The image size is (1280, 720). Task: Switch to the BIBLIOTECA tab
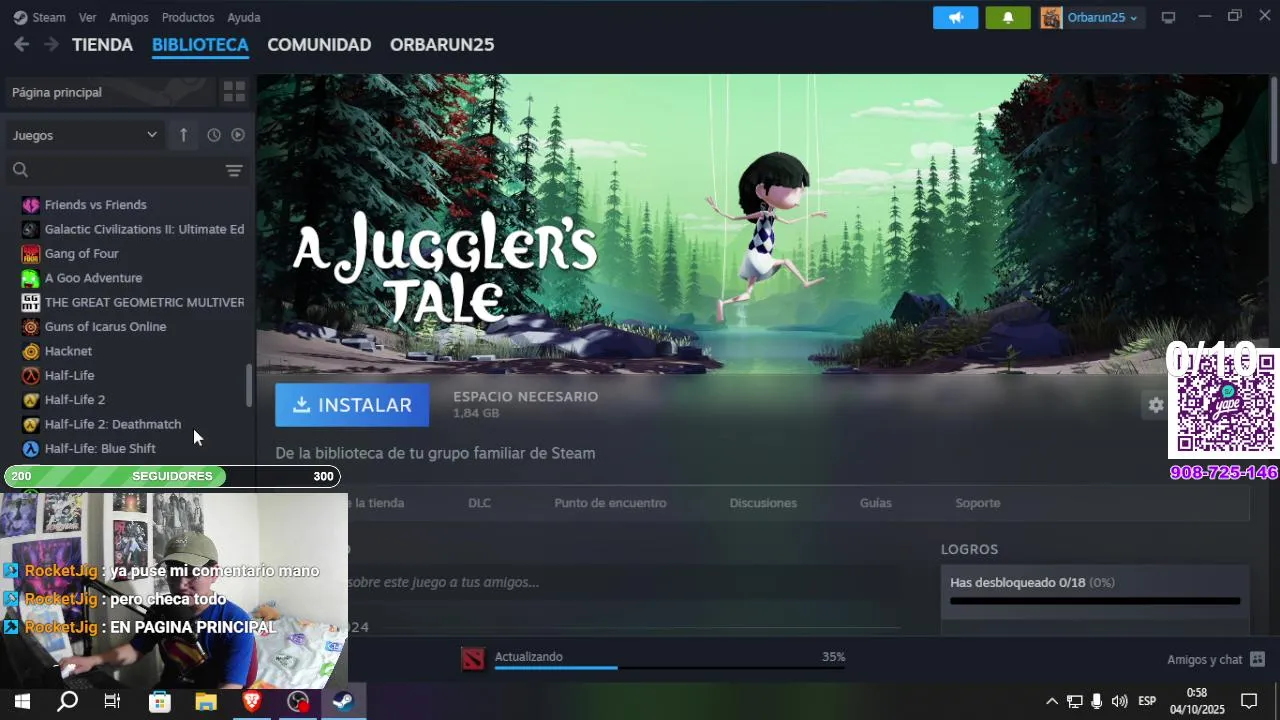[x=200, y=45]
